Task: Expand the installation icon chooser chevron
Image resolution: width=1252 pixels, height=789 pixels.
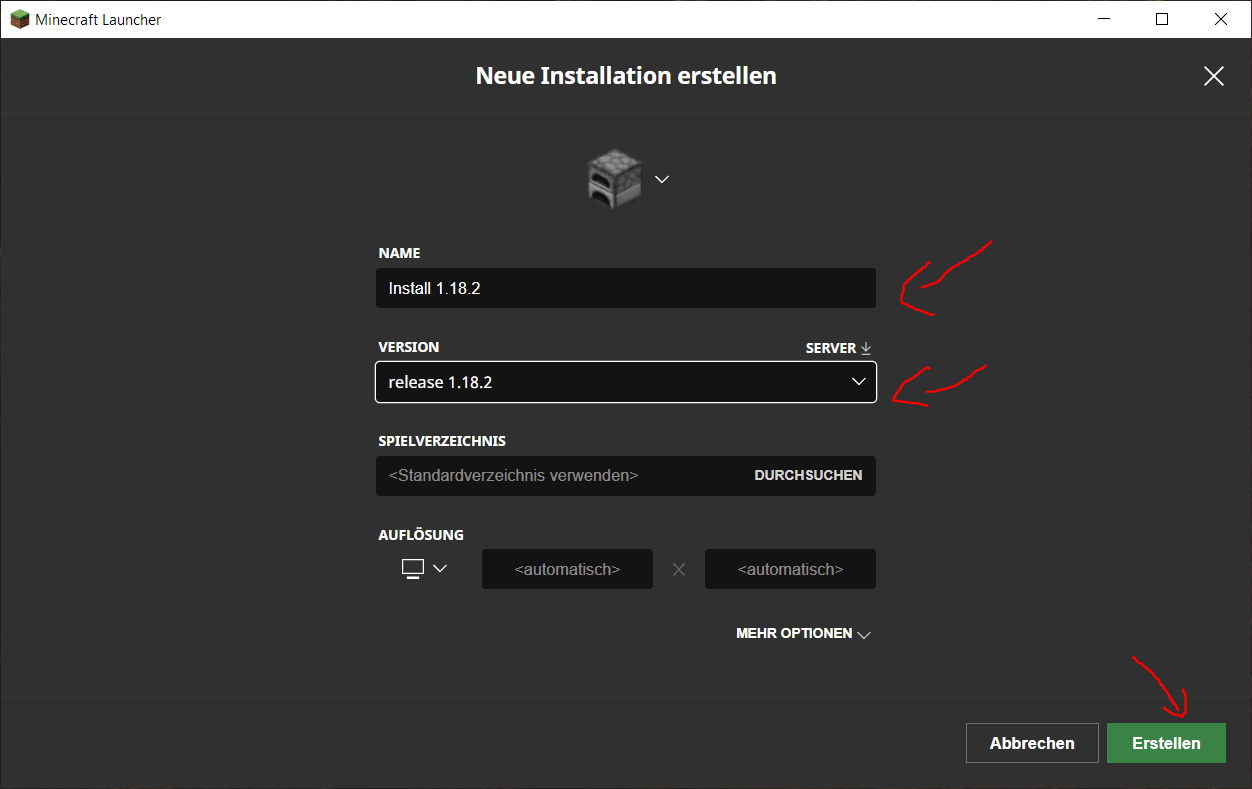Action: coord(661,179)
